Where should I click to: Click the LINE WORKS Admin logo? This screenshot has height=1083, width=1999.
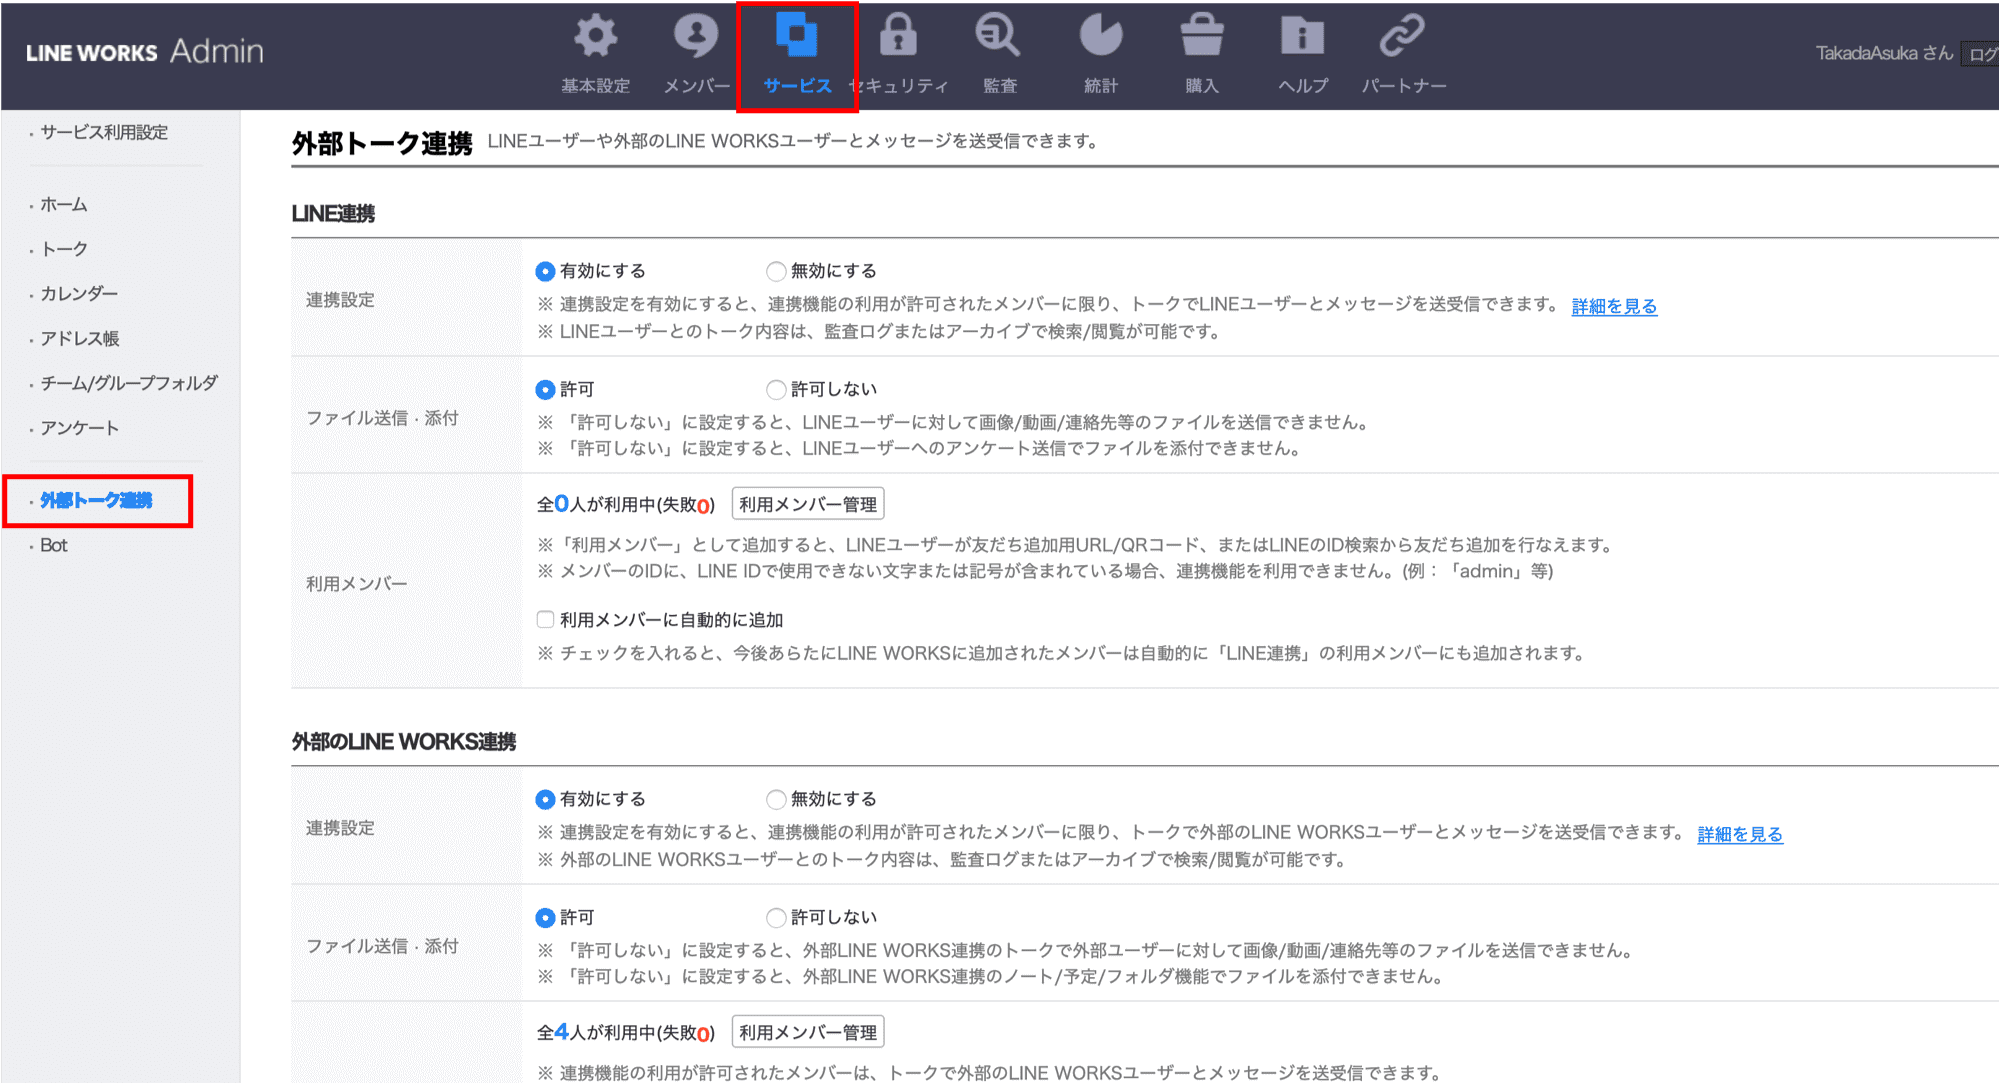coord(145,52)
